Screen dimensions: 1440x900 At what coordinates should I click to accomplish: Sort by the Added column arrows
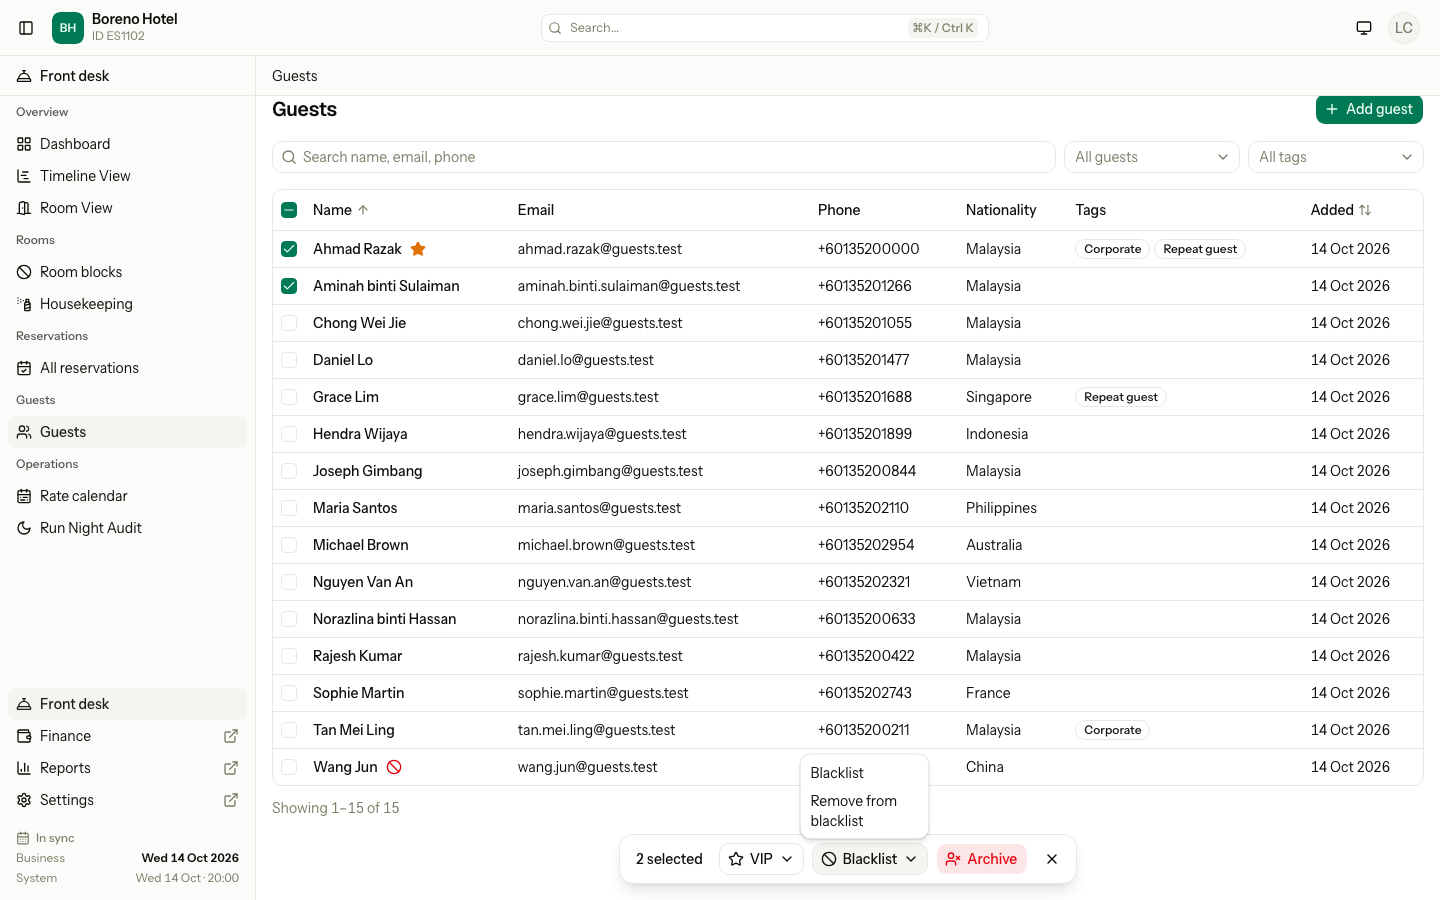click(x=1365, y=210)
